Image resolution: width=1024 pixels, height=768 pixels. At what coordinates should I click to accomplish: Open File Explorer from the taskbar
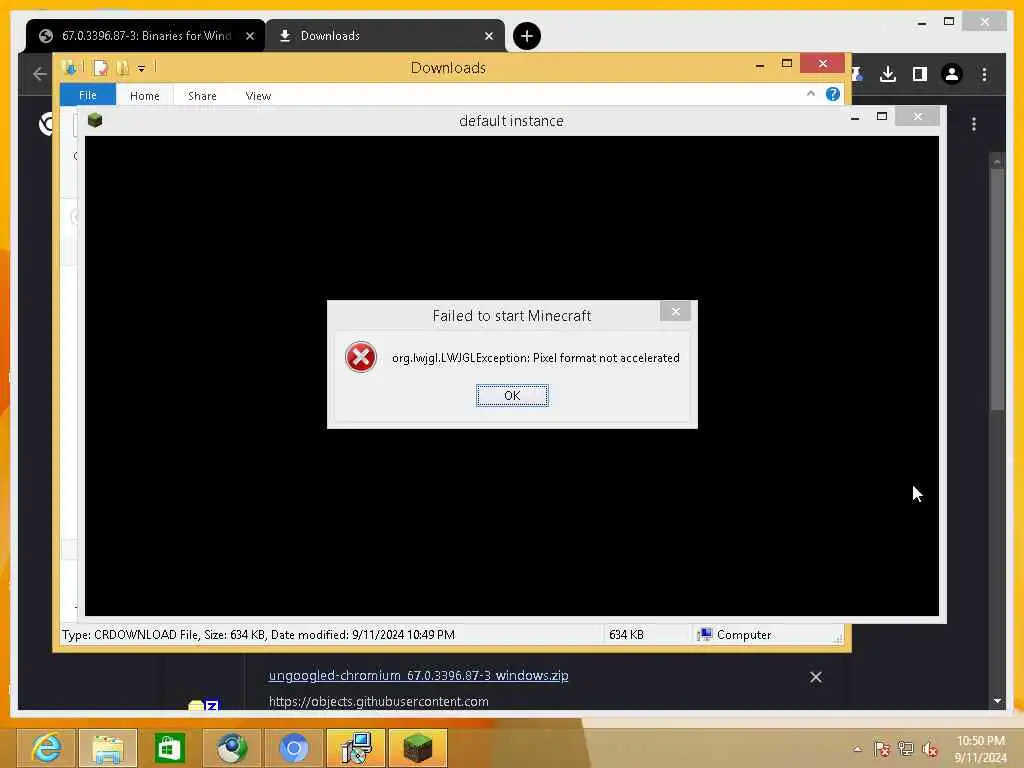point(108,748)
